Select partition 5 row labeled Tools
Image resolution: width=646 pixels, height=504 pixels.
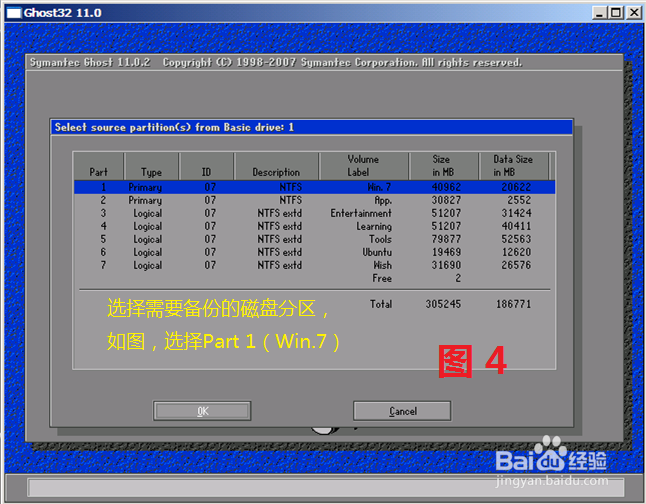315,239
